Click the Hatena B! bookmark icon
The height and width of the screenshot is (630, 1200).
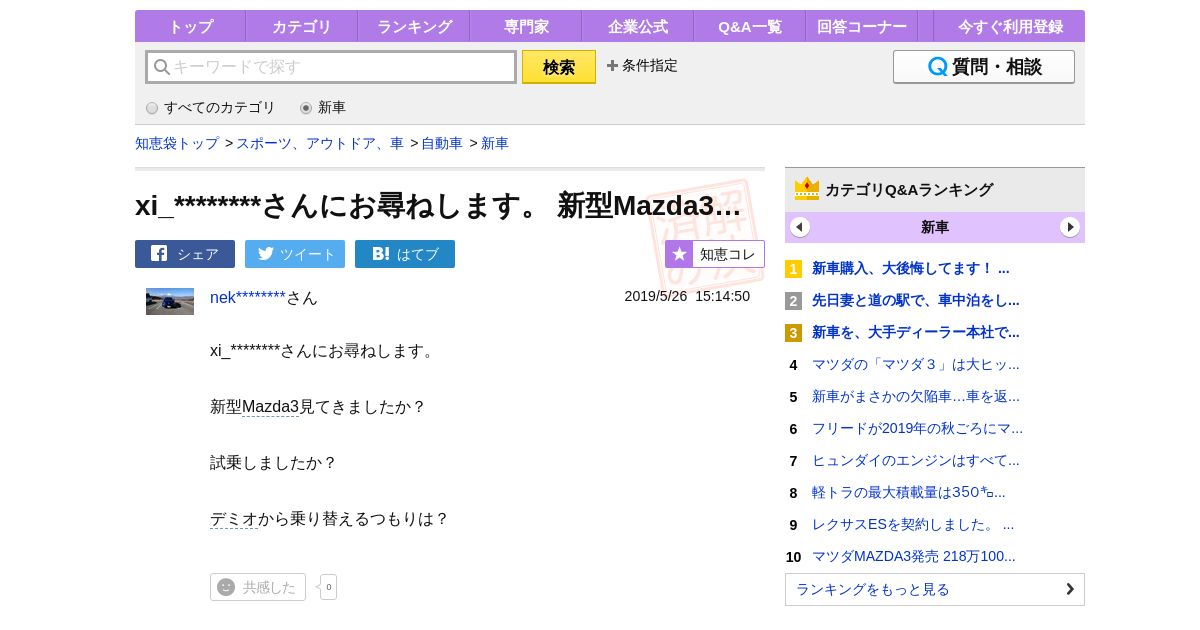click(x=381, y=254)
